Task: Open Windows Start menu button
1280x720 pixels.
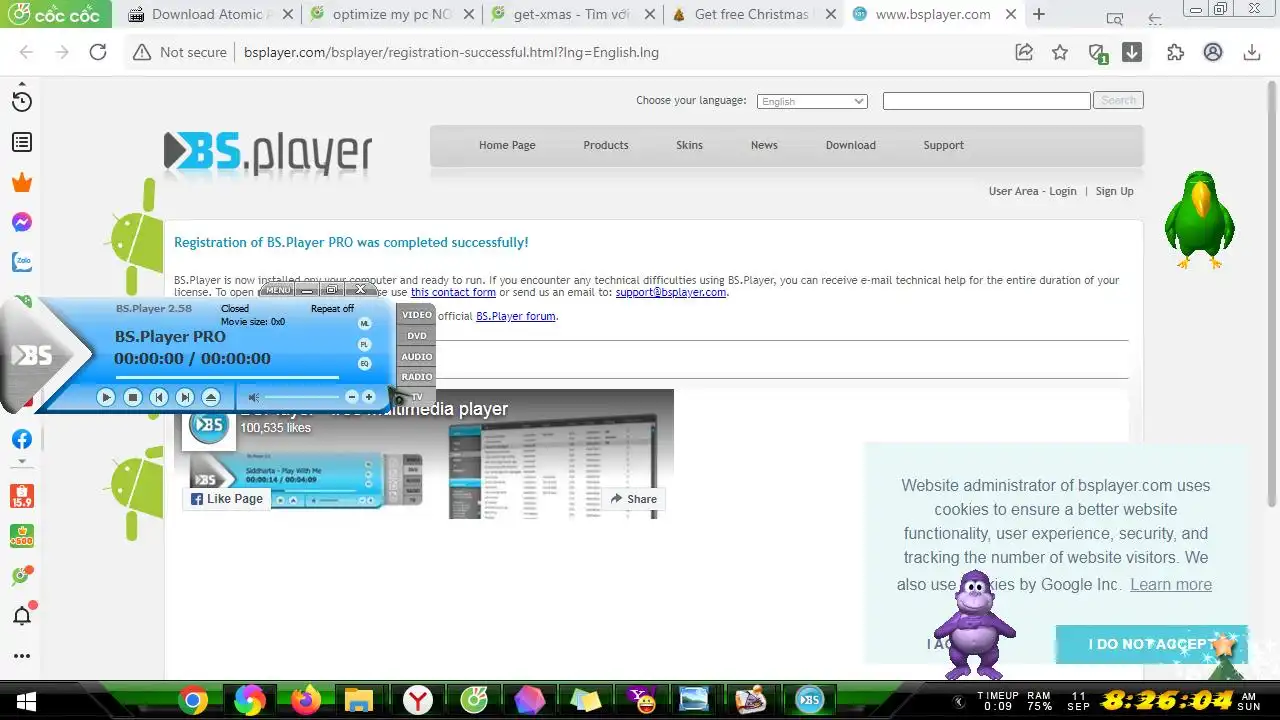Action: pos(26,700)
